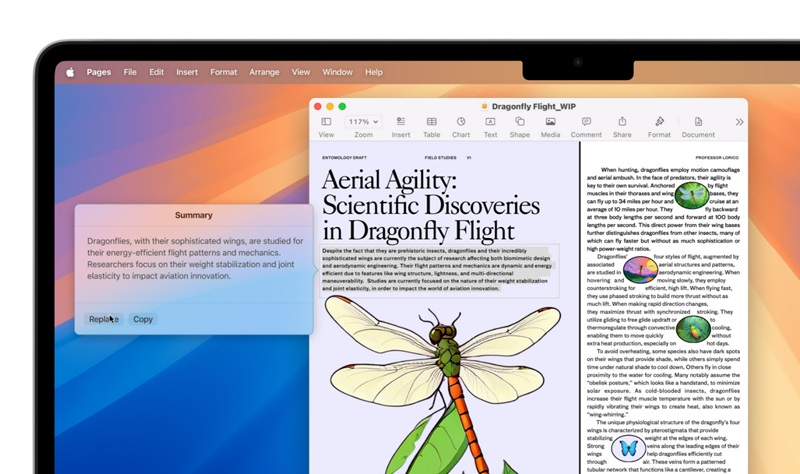Click the Aerial Agility headline text
The height and width of the screenshot is (474, 800).
click(x=431, y=205)
